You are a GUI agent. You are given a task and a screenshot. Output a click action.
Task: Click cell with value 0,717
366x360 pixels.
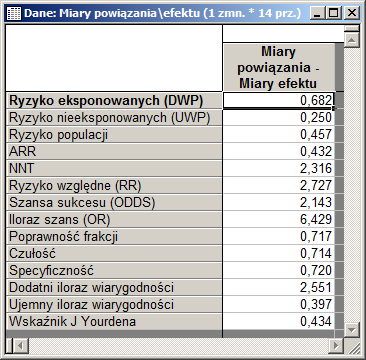pyautogui.click(x=279, y=236)
